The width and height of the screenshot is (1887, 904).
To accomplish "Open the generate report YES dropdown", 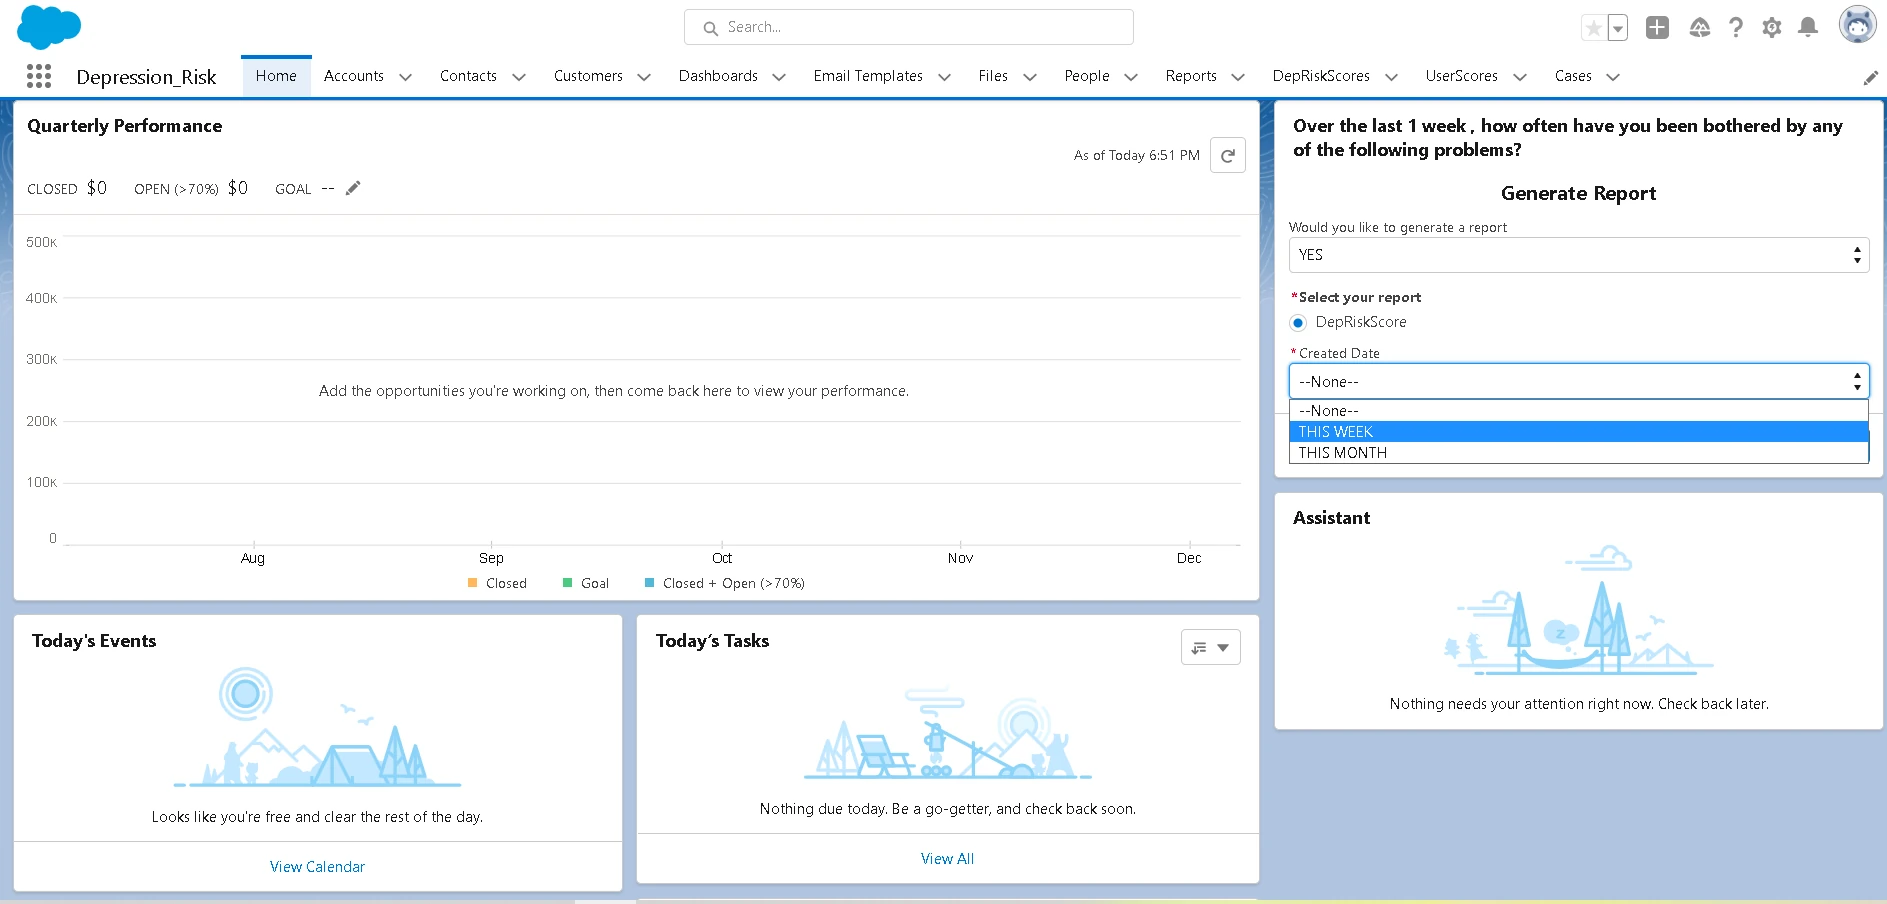I will coord(1578,255).
